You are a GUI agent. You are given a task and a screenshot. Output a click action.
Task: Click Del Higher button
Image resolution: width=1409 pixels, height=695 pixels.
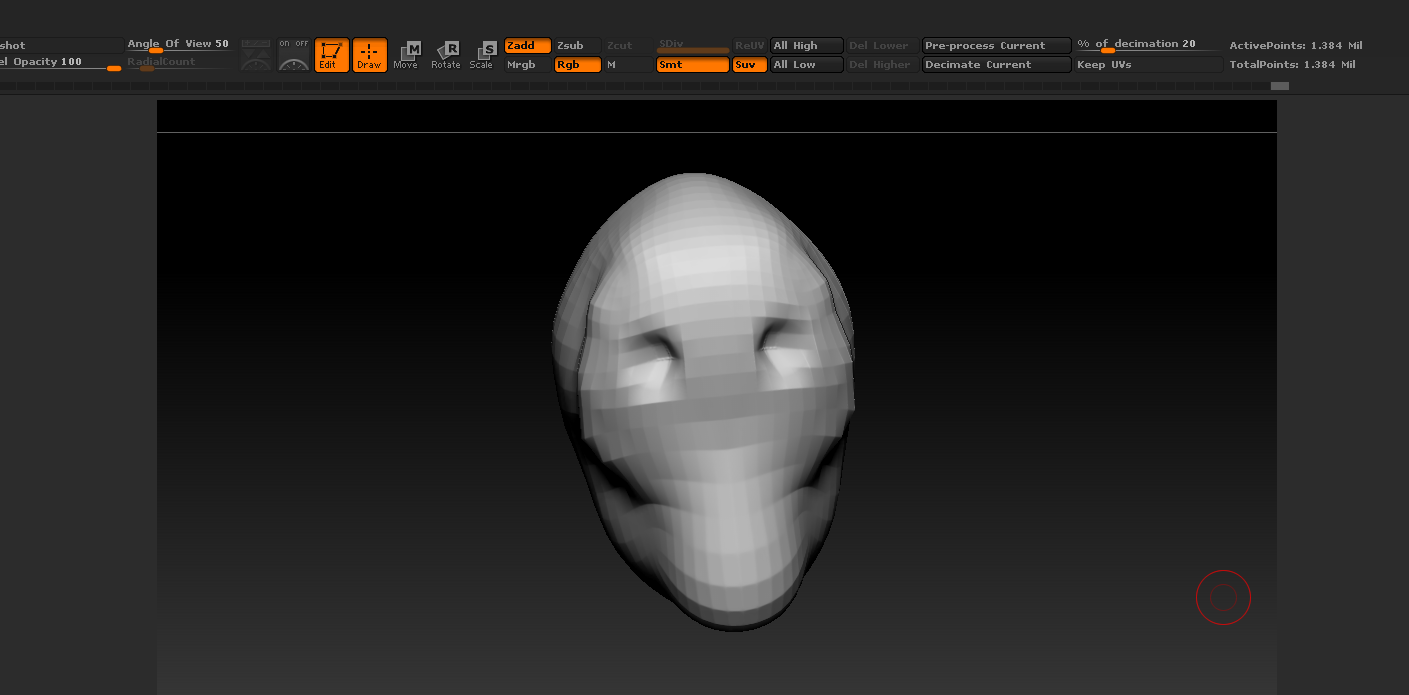pyautogui.click(x=882, y=65)
